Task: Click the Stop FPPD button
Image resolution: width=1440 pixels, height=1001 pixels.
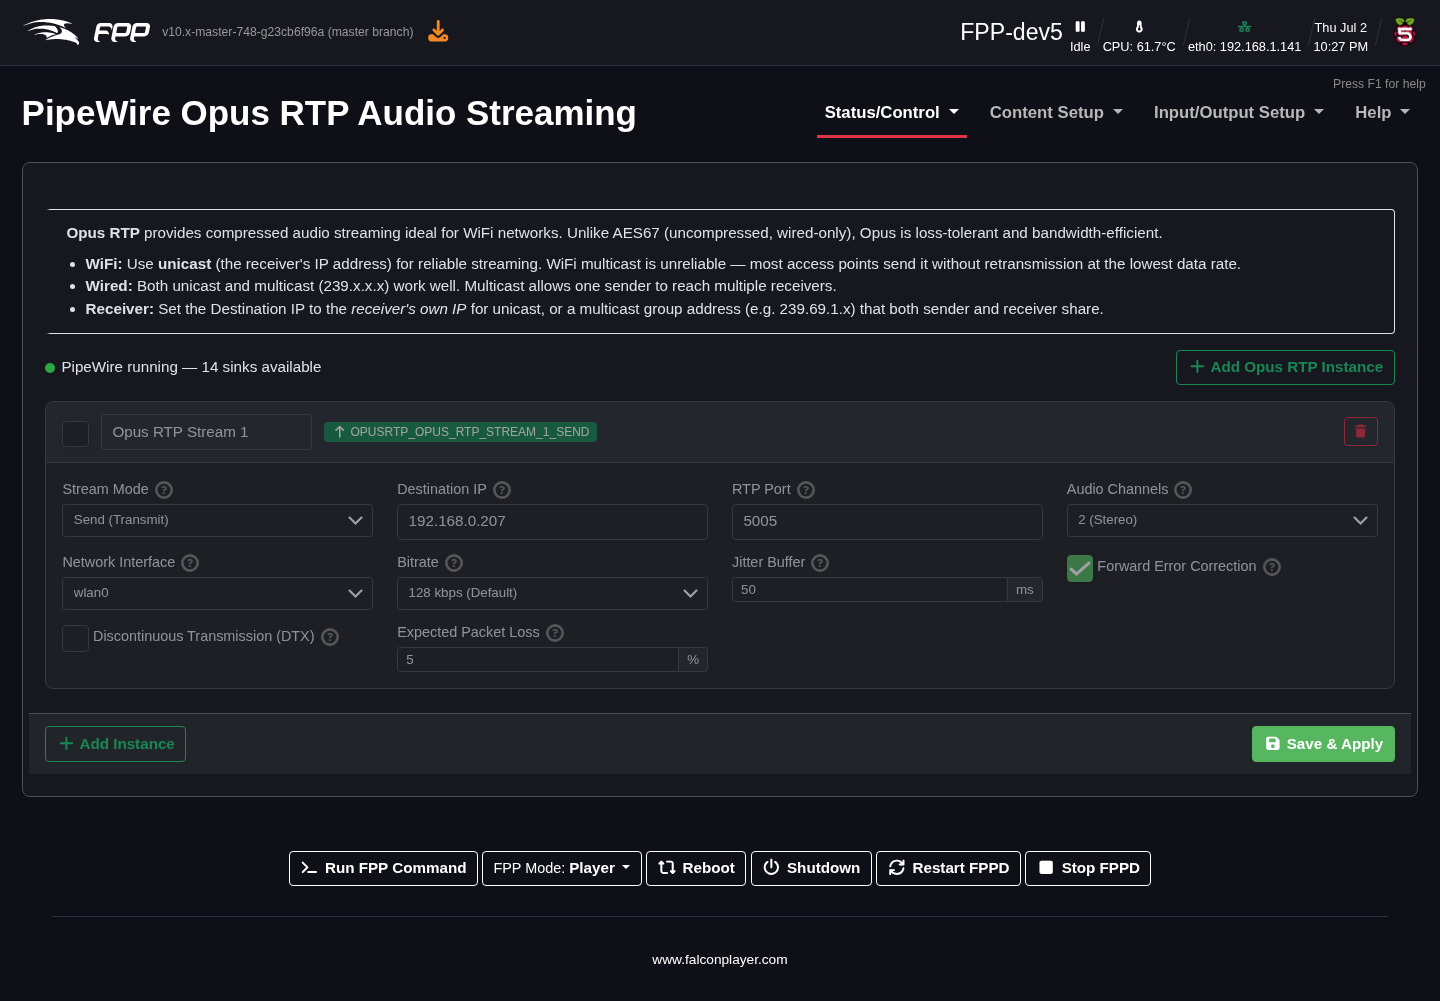Action: click(x=1088, y=868)
